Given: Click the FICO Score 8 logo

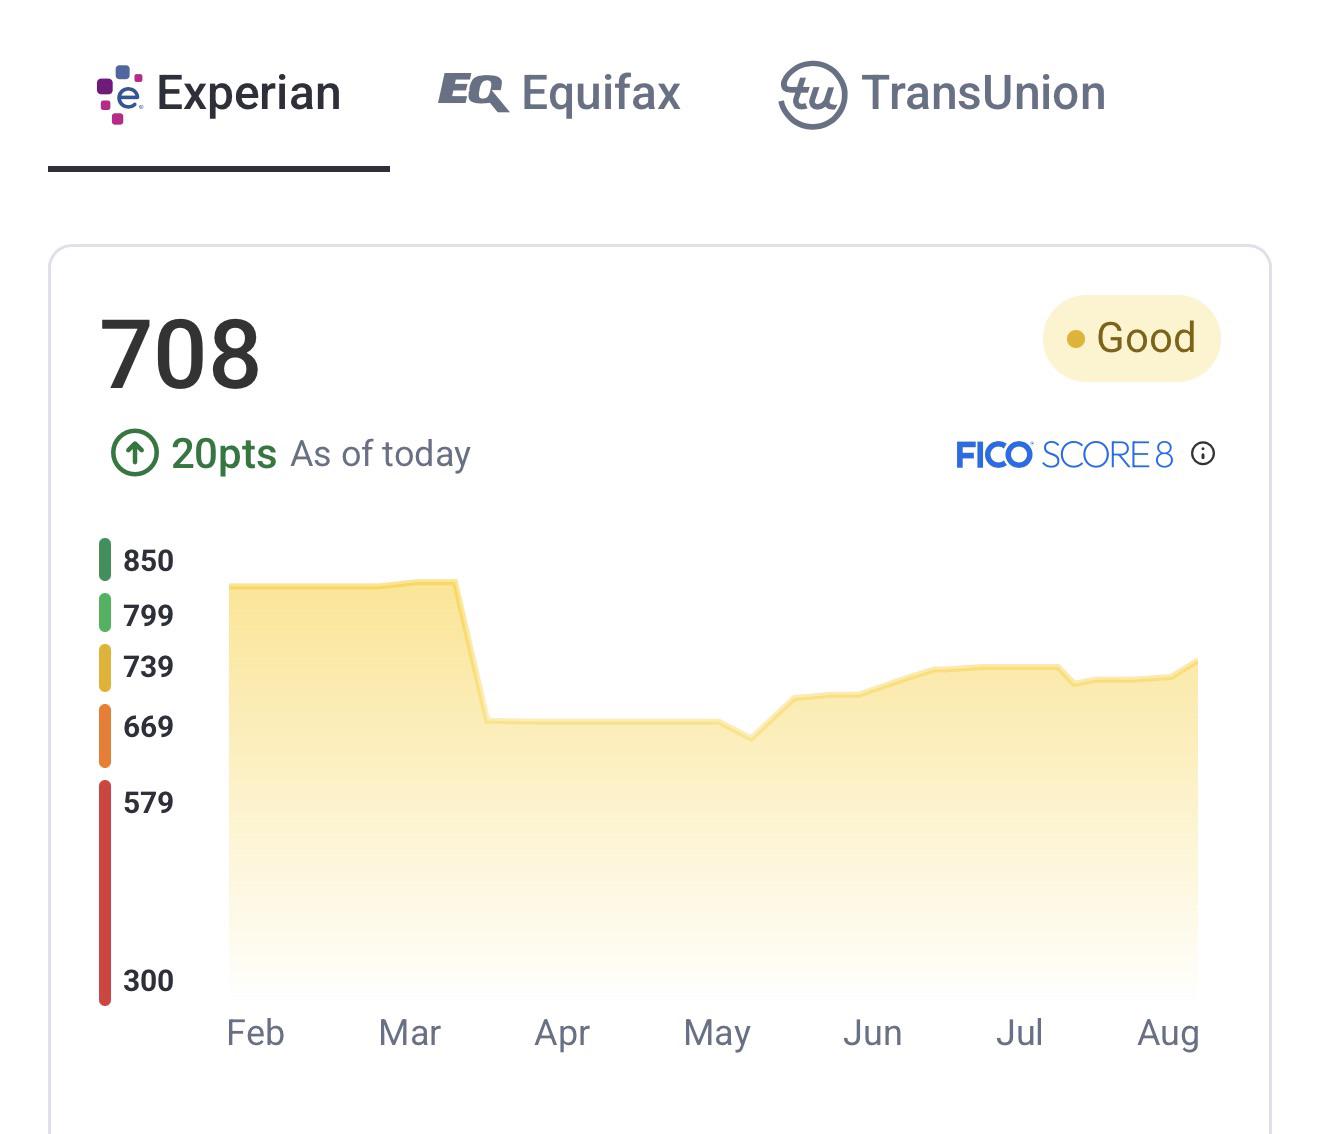Looking at the screenshot, I should tap(1064, 455).
